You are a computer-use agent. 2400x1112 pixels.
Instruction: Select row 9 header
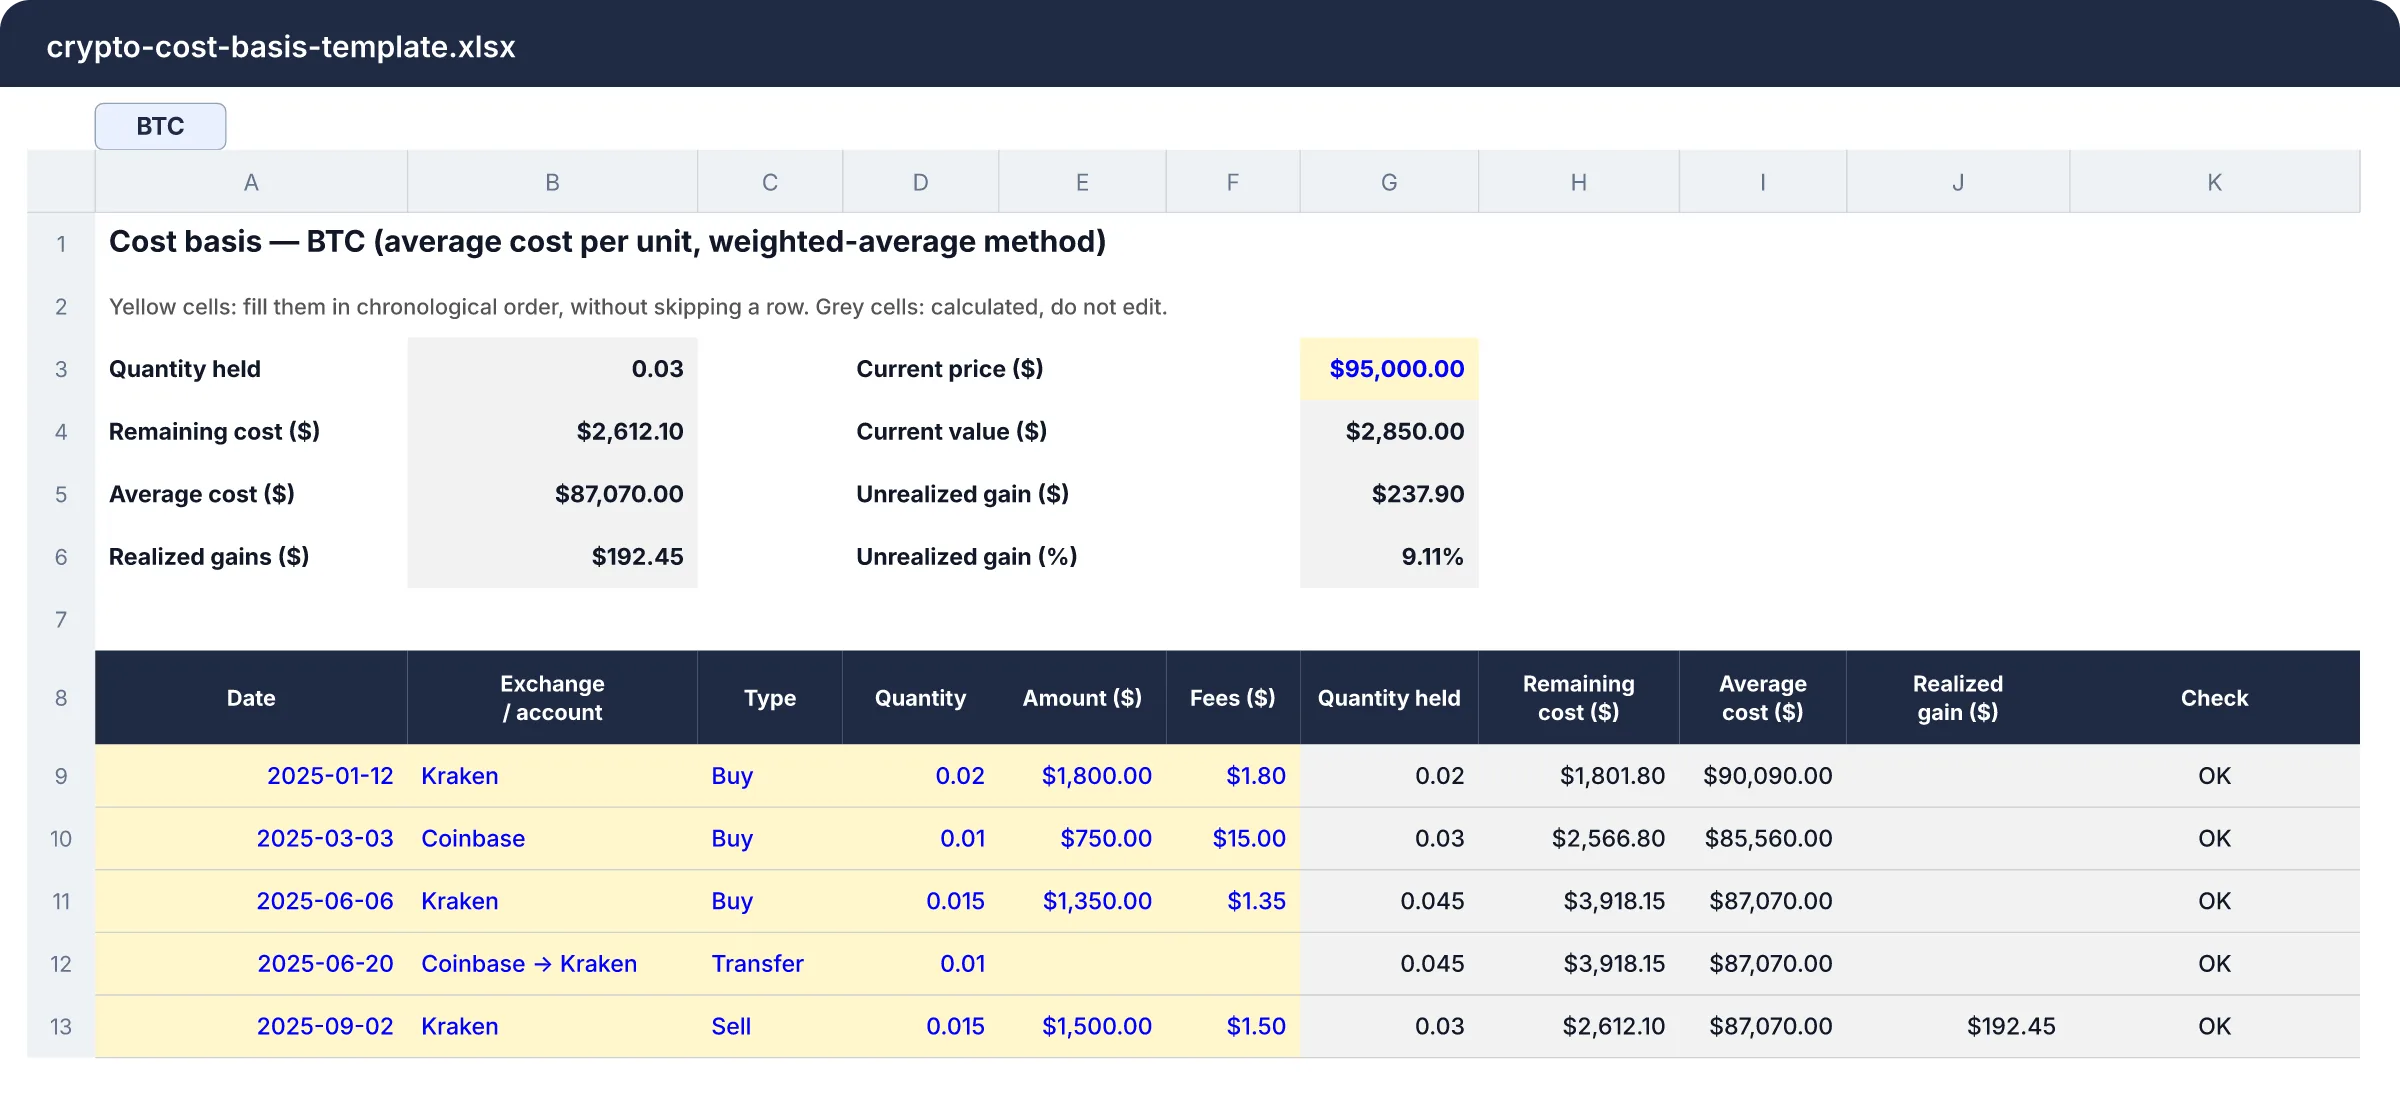click(61, 776)
